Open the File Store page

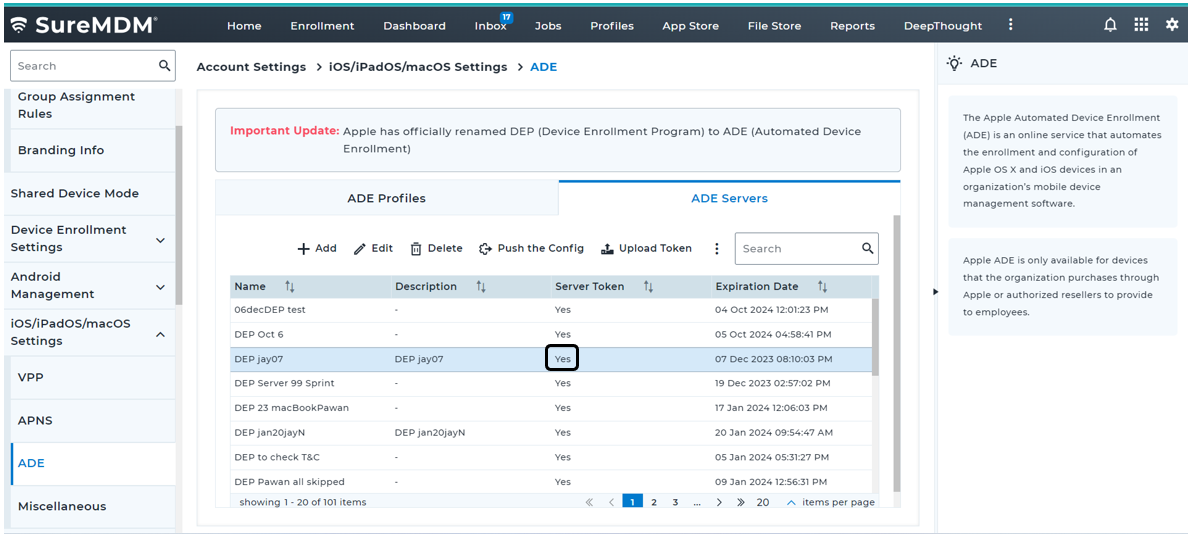774,26
